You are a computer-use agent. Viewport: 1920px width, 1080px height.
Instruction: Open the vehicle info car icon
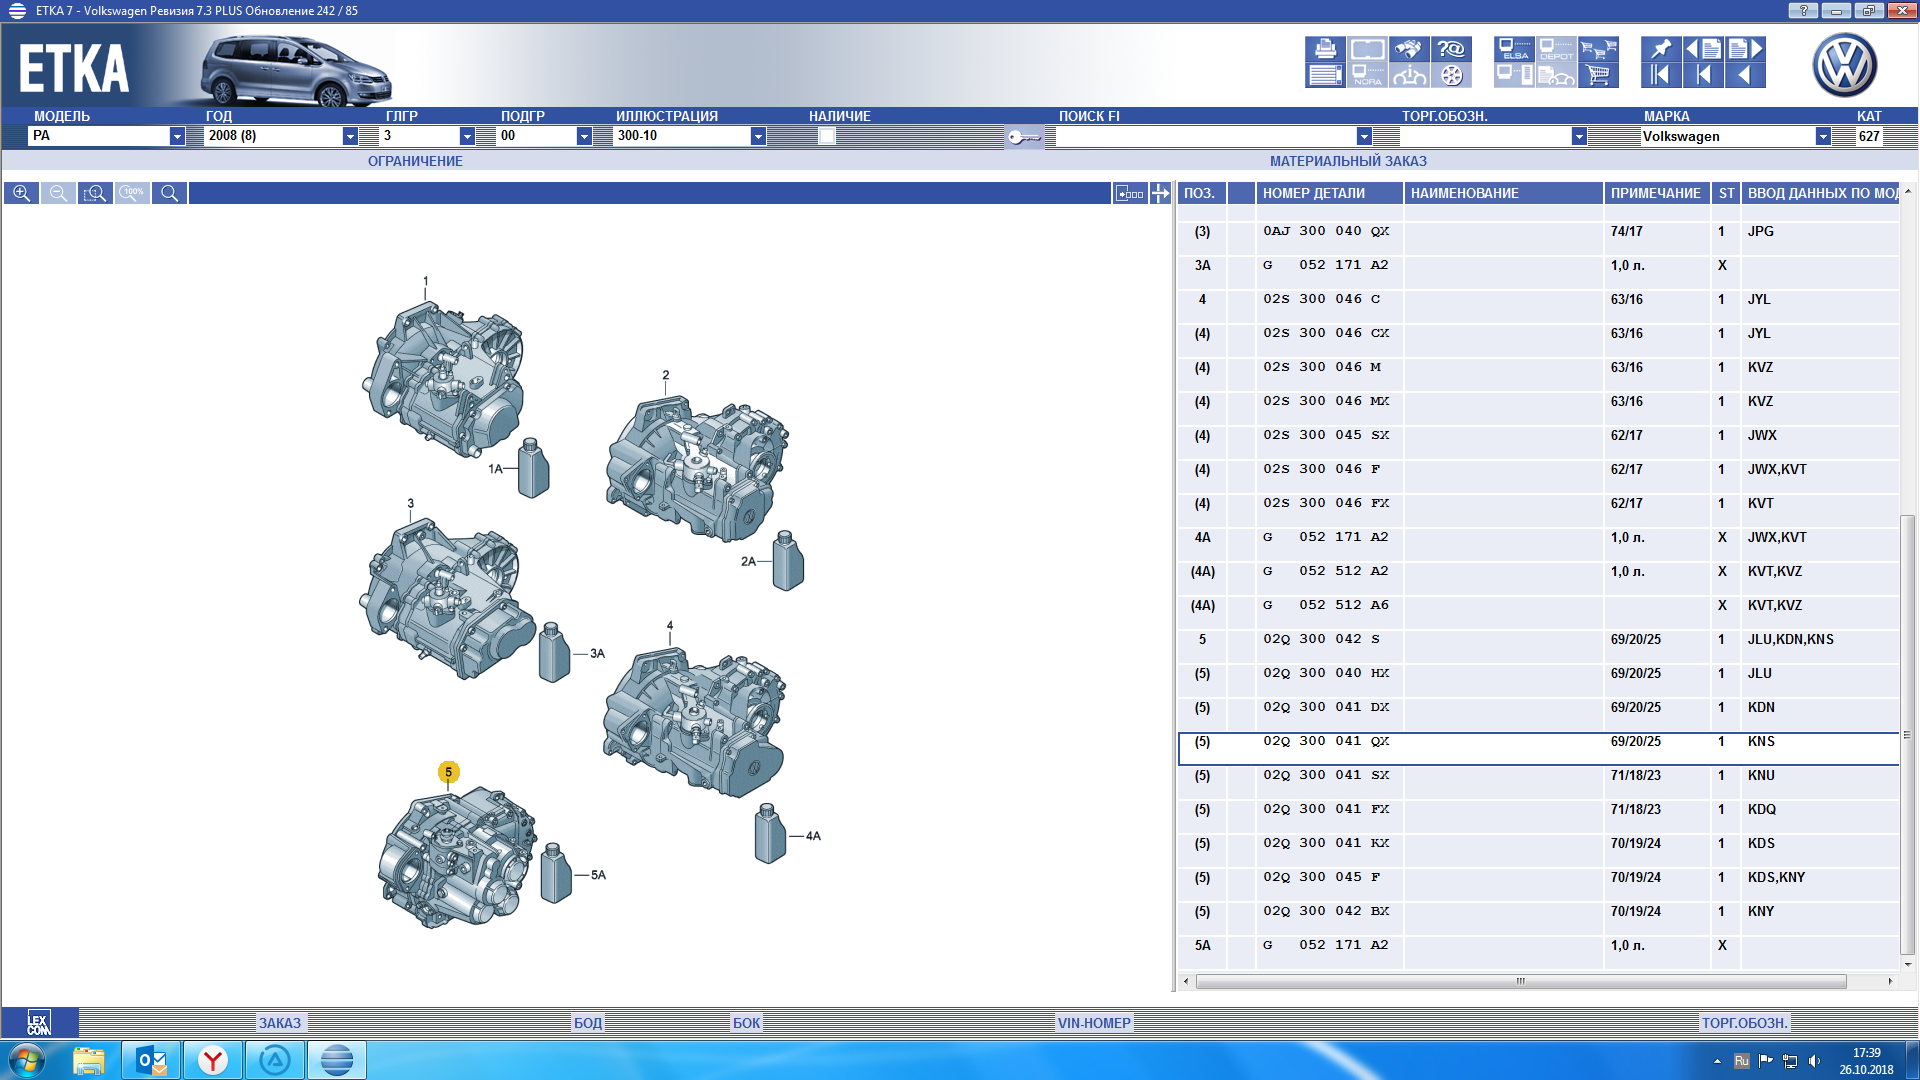click(1409, 75)
